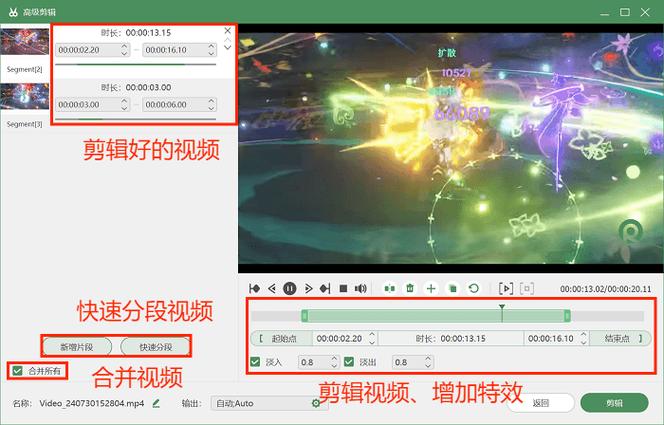Adjust timeline end time 00:00:16.10 stepper
Screen dimensions: 664x425
[584, 338]
